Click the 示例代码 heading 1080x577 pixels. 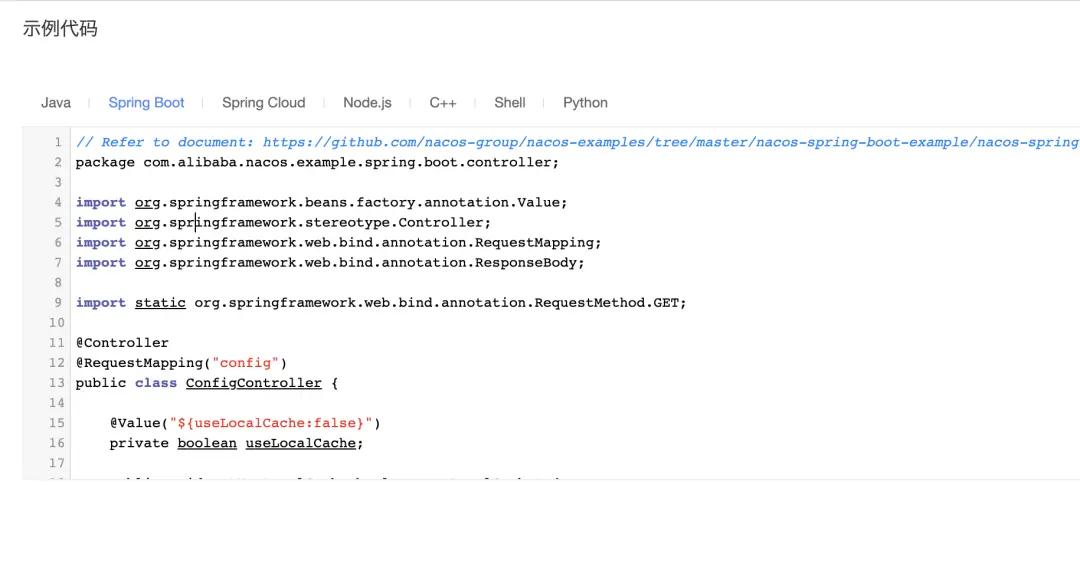tap(60, 29)
